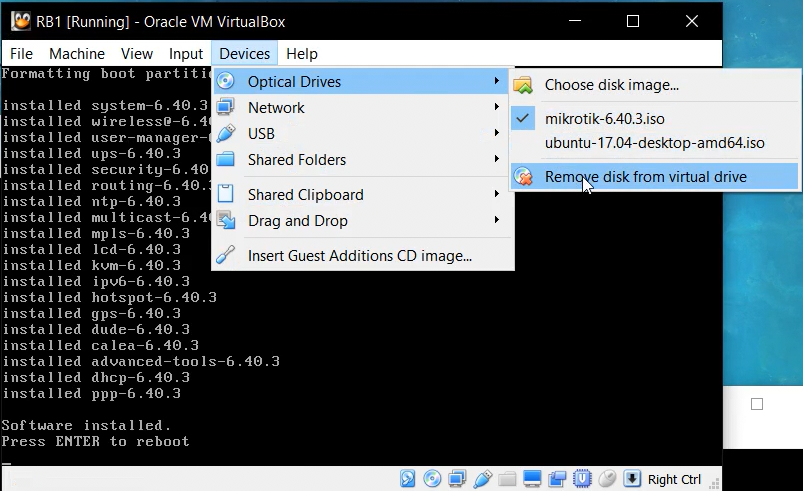Click the display monitor status icon
The image size is (803, 491).
tap(532, 479)
